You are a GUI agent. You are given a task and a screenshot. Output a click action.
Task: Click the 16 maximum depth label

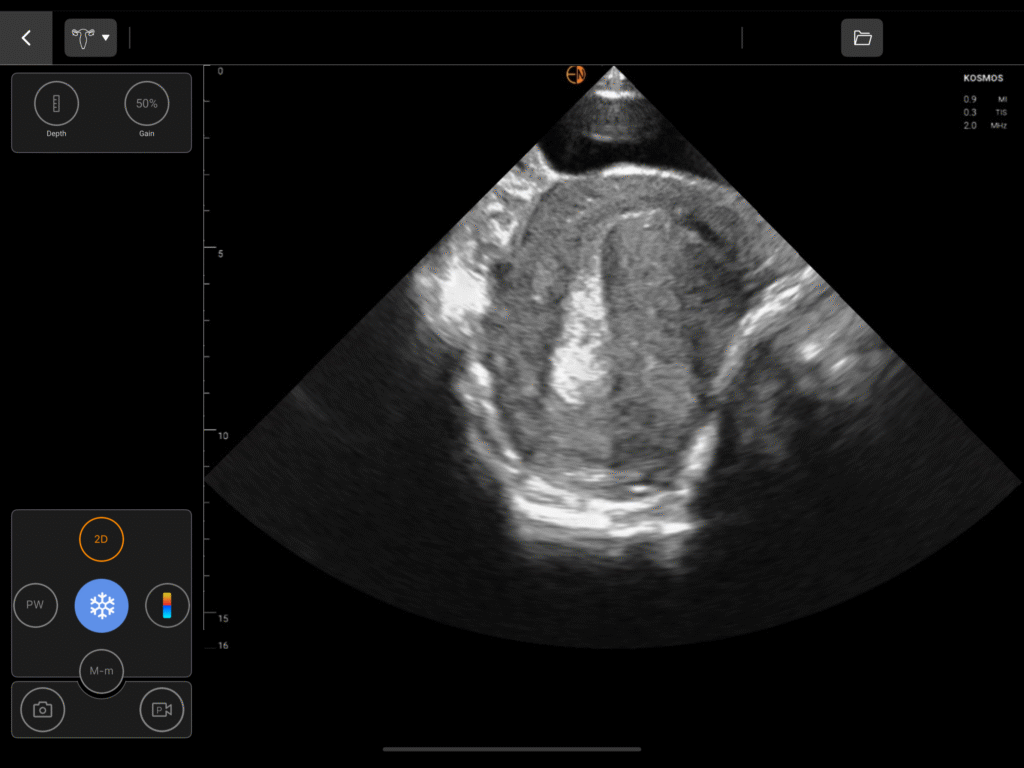223,646
